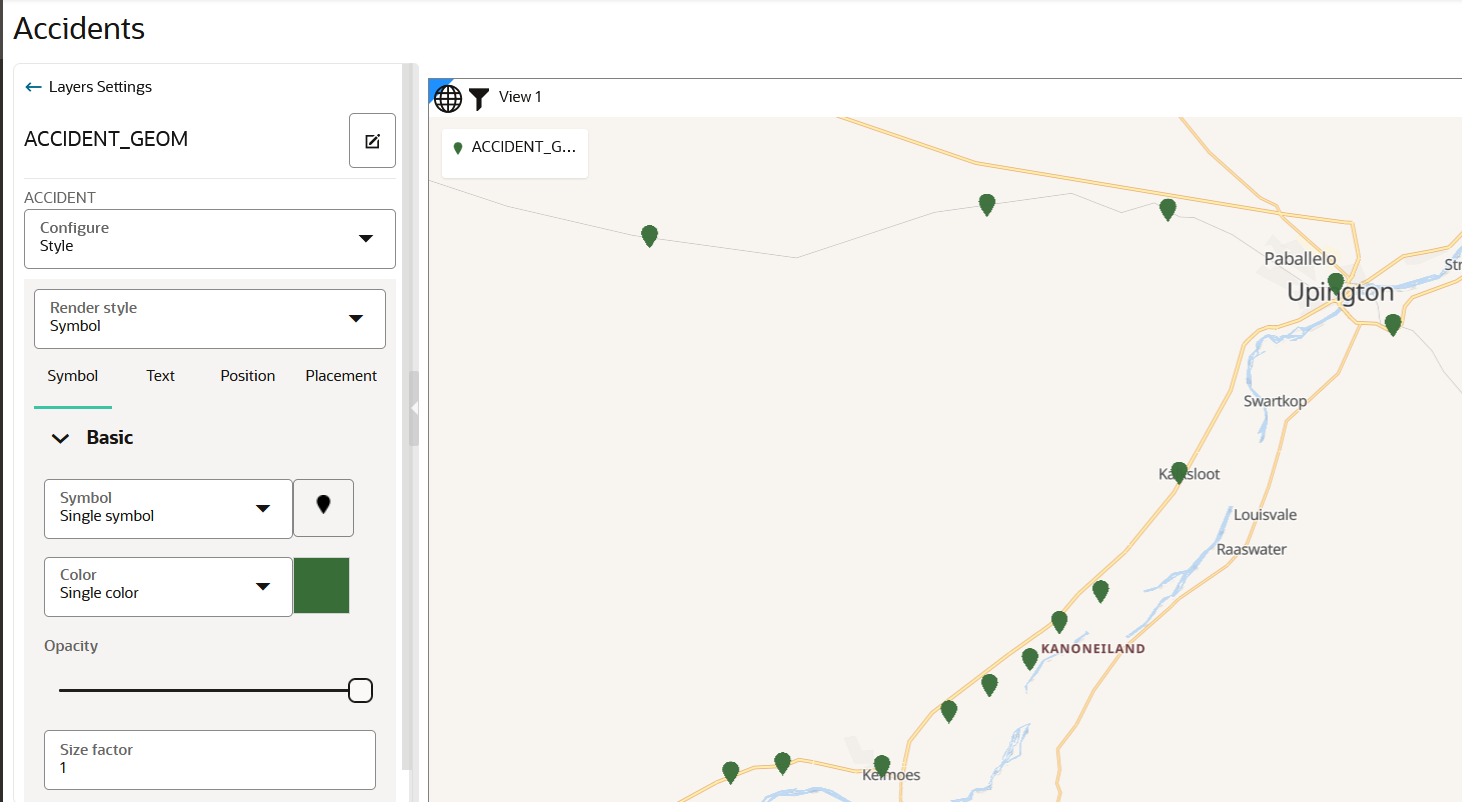The height and width of the screenshot is (802, 1462).
Task: Open the green color swatch
Action: pos(321,585)
